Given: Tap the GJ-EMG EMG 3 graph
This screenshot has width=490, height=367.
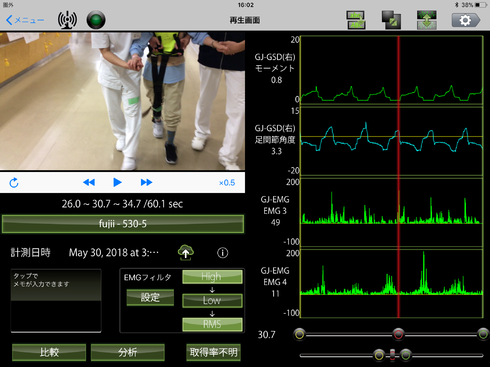Looking at the screenshot, I should pos(392,212).
